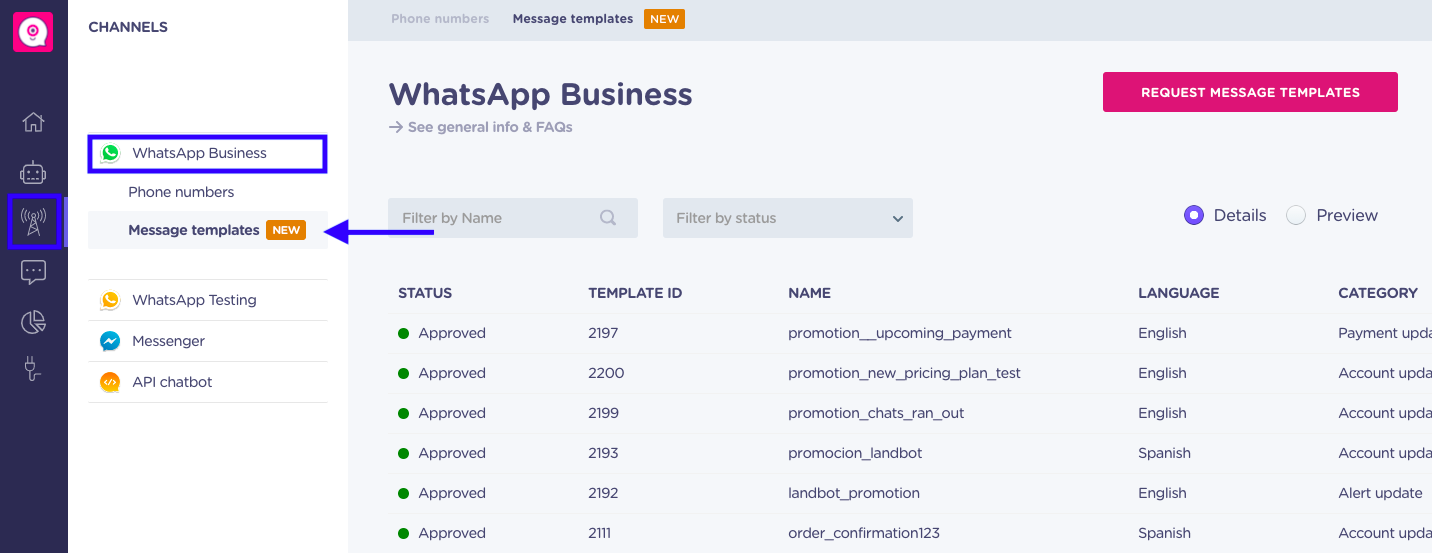Image resolution: width=1432 pixels, height=553 pixels.
Task: Click the STATUS column header
Action: 425,293
